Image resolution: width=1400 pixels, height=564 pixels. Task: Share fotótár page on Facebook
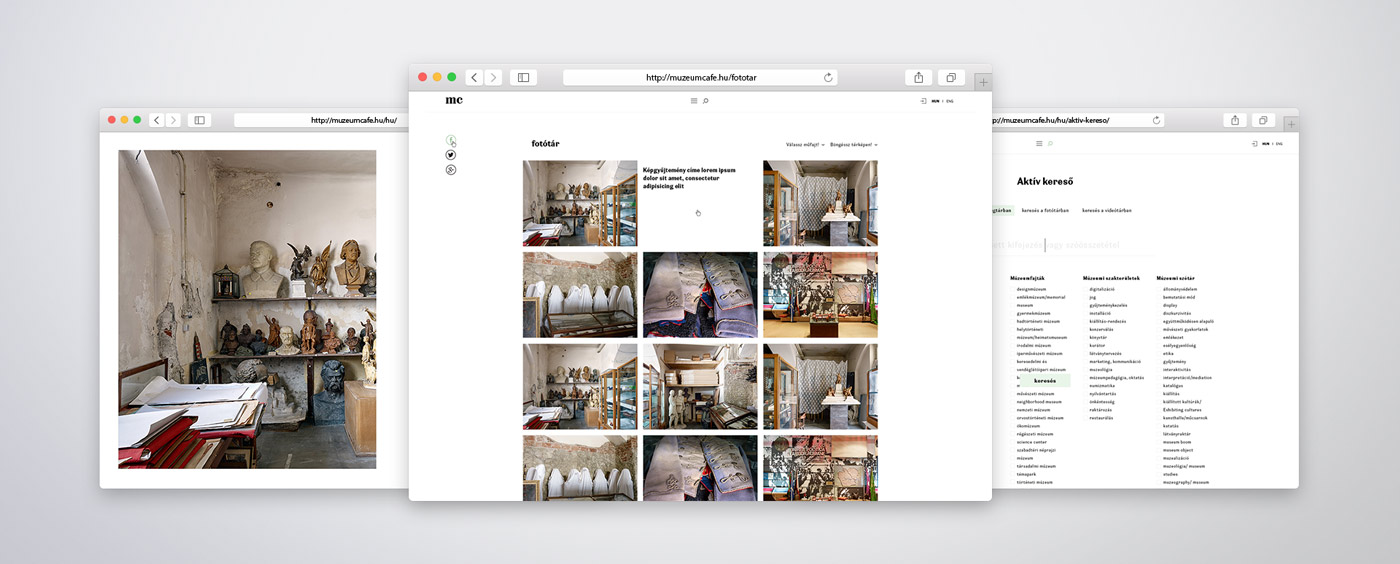pyautogui.click(x=451, y=140)
